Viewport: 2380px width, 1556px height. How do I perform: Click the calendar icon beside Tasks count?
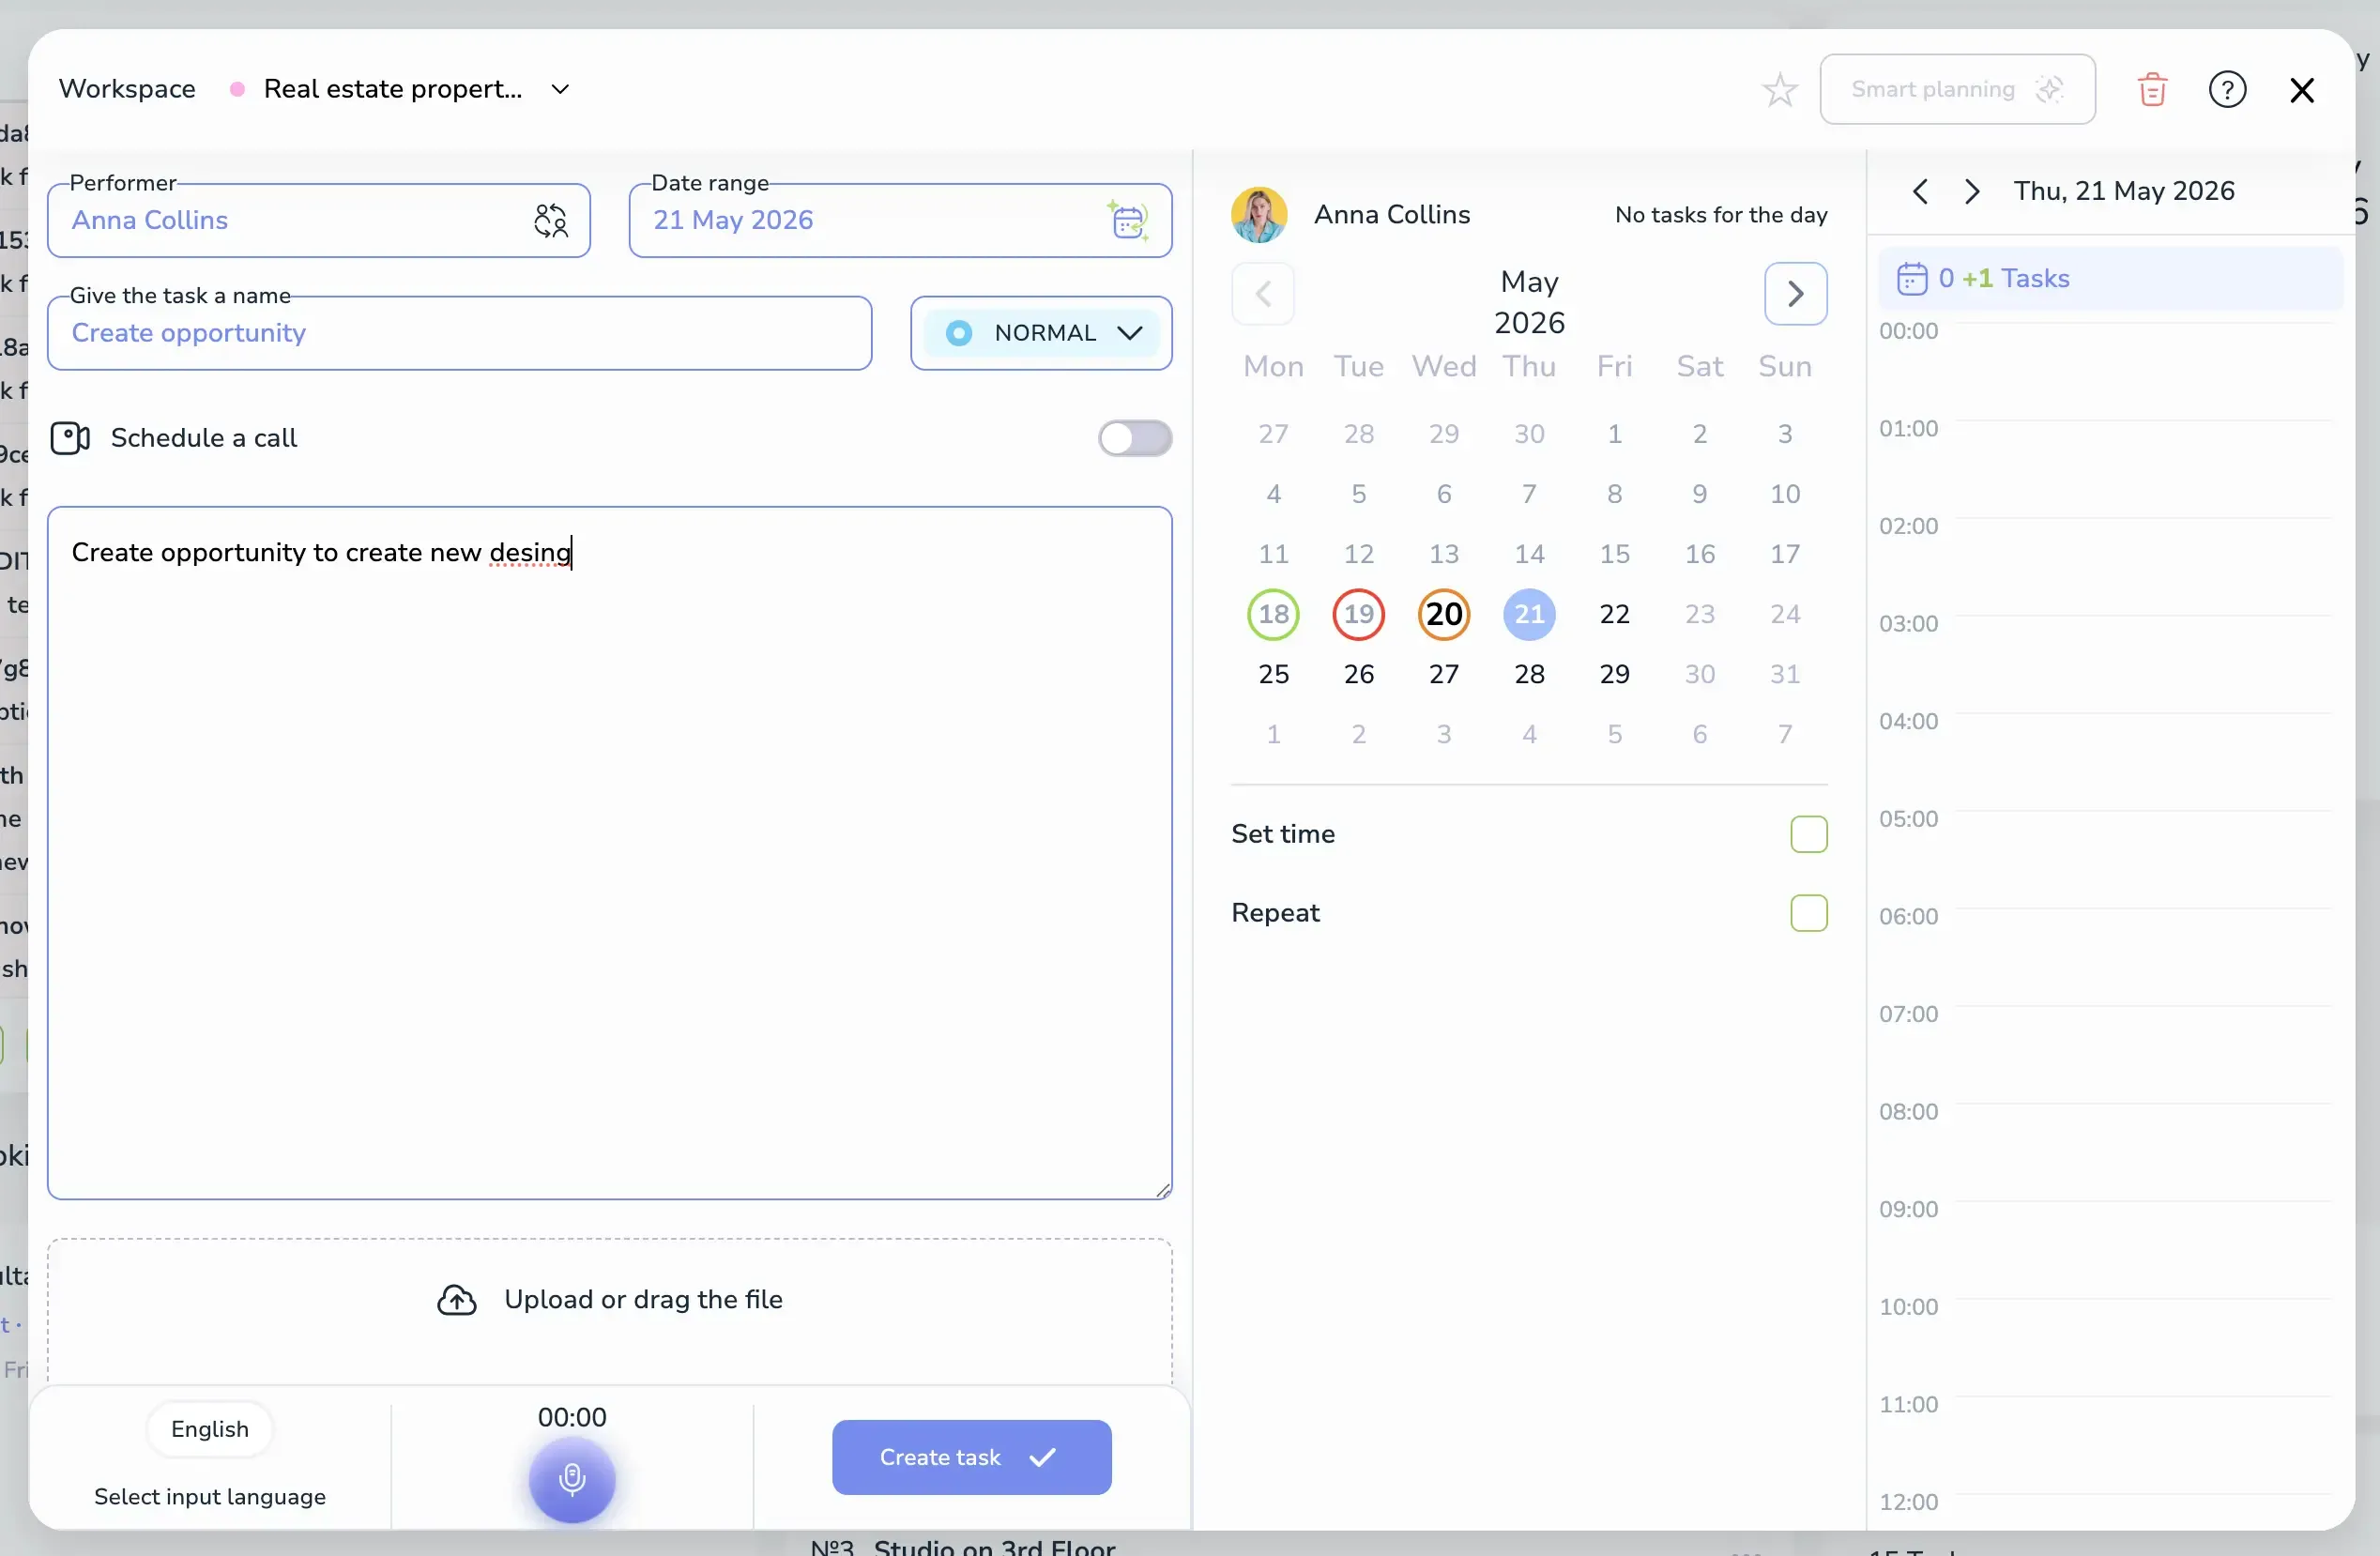point(1911,279)
